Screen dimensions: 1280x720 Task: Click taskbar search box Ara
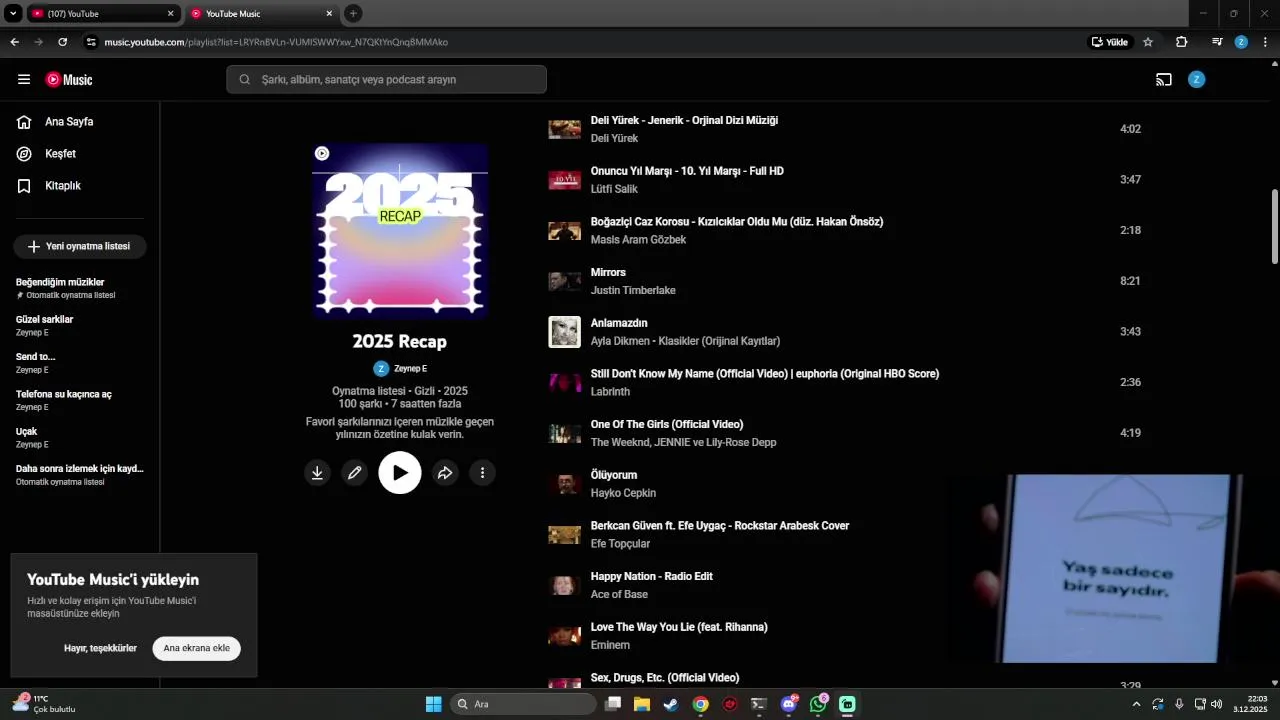click(x=523, y=704)
